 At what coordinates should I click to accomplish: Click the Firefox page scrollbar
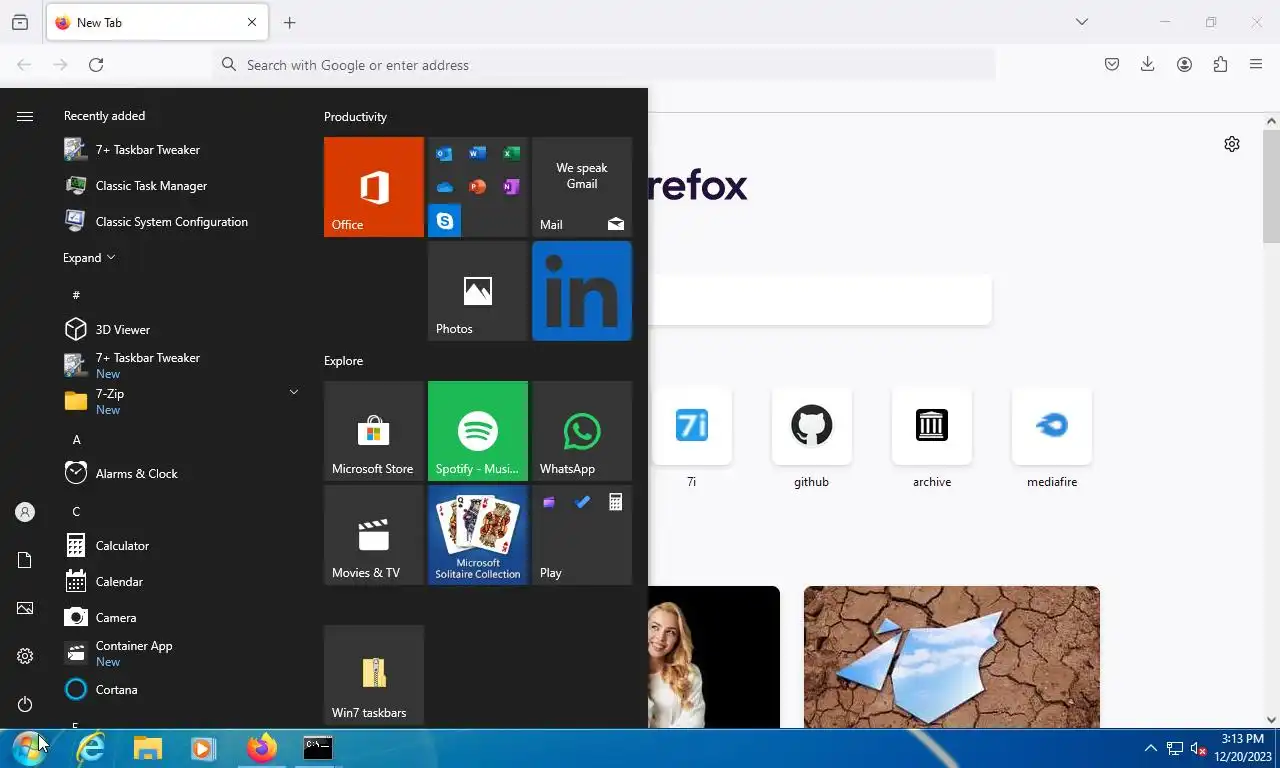[1271, 186]
